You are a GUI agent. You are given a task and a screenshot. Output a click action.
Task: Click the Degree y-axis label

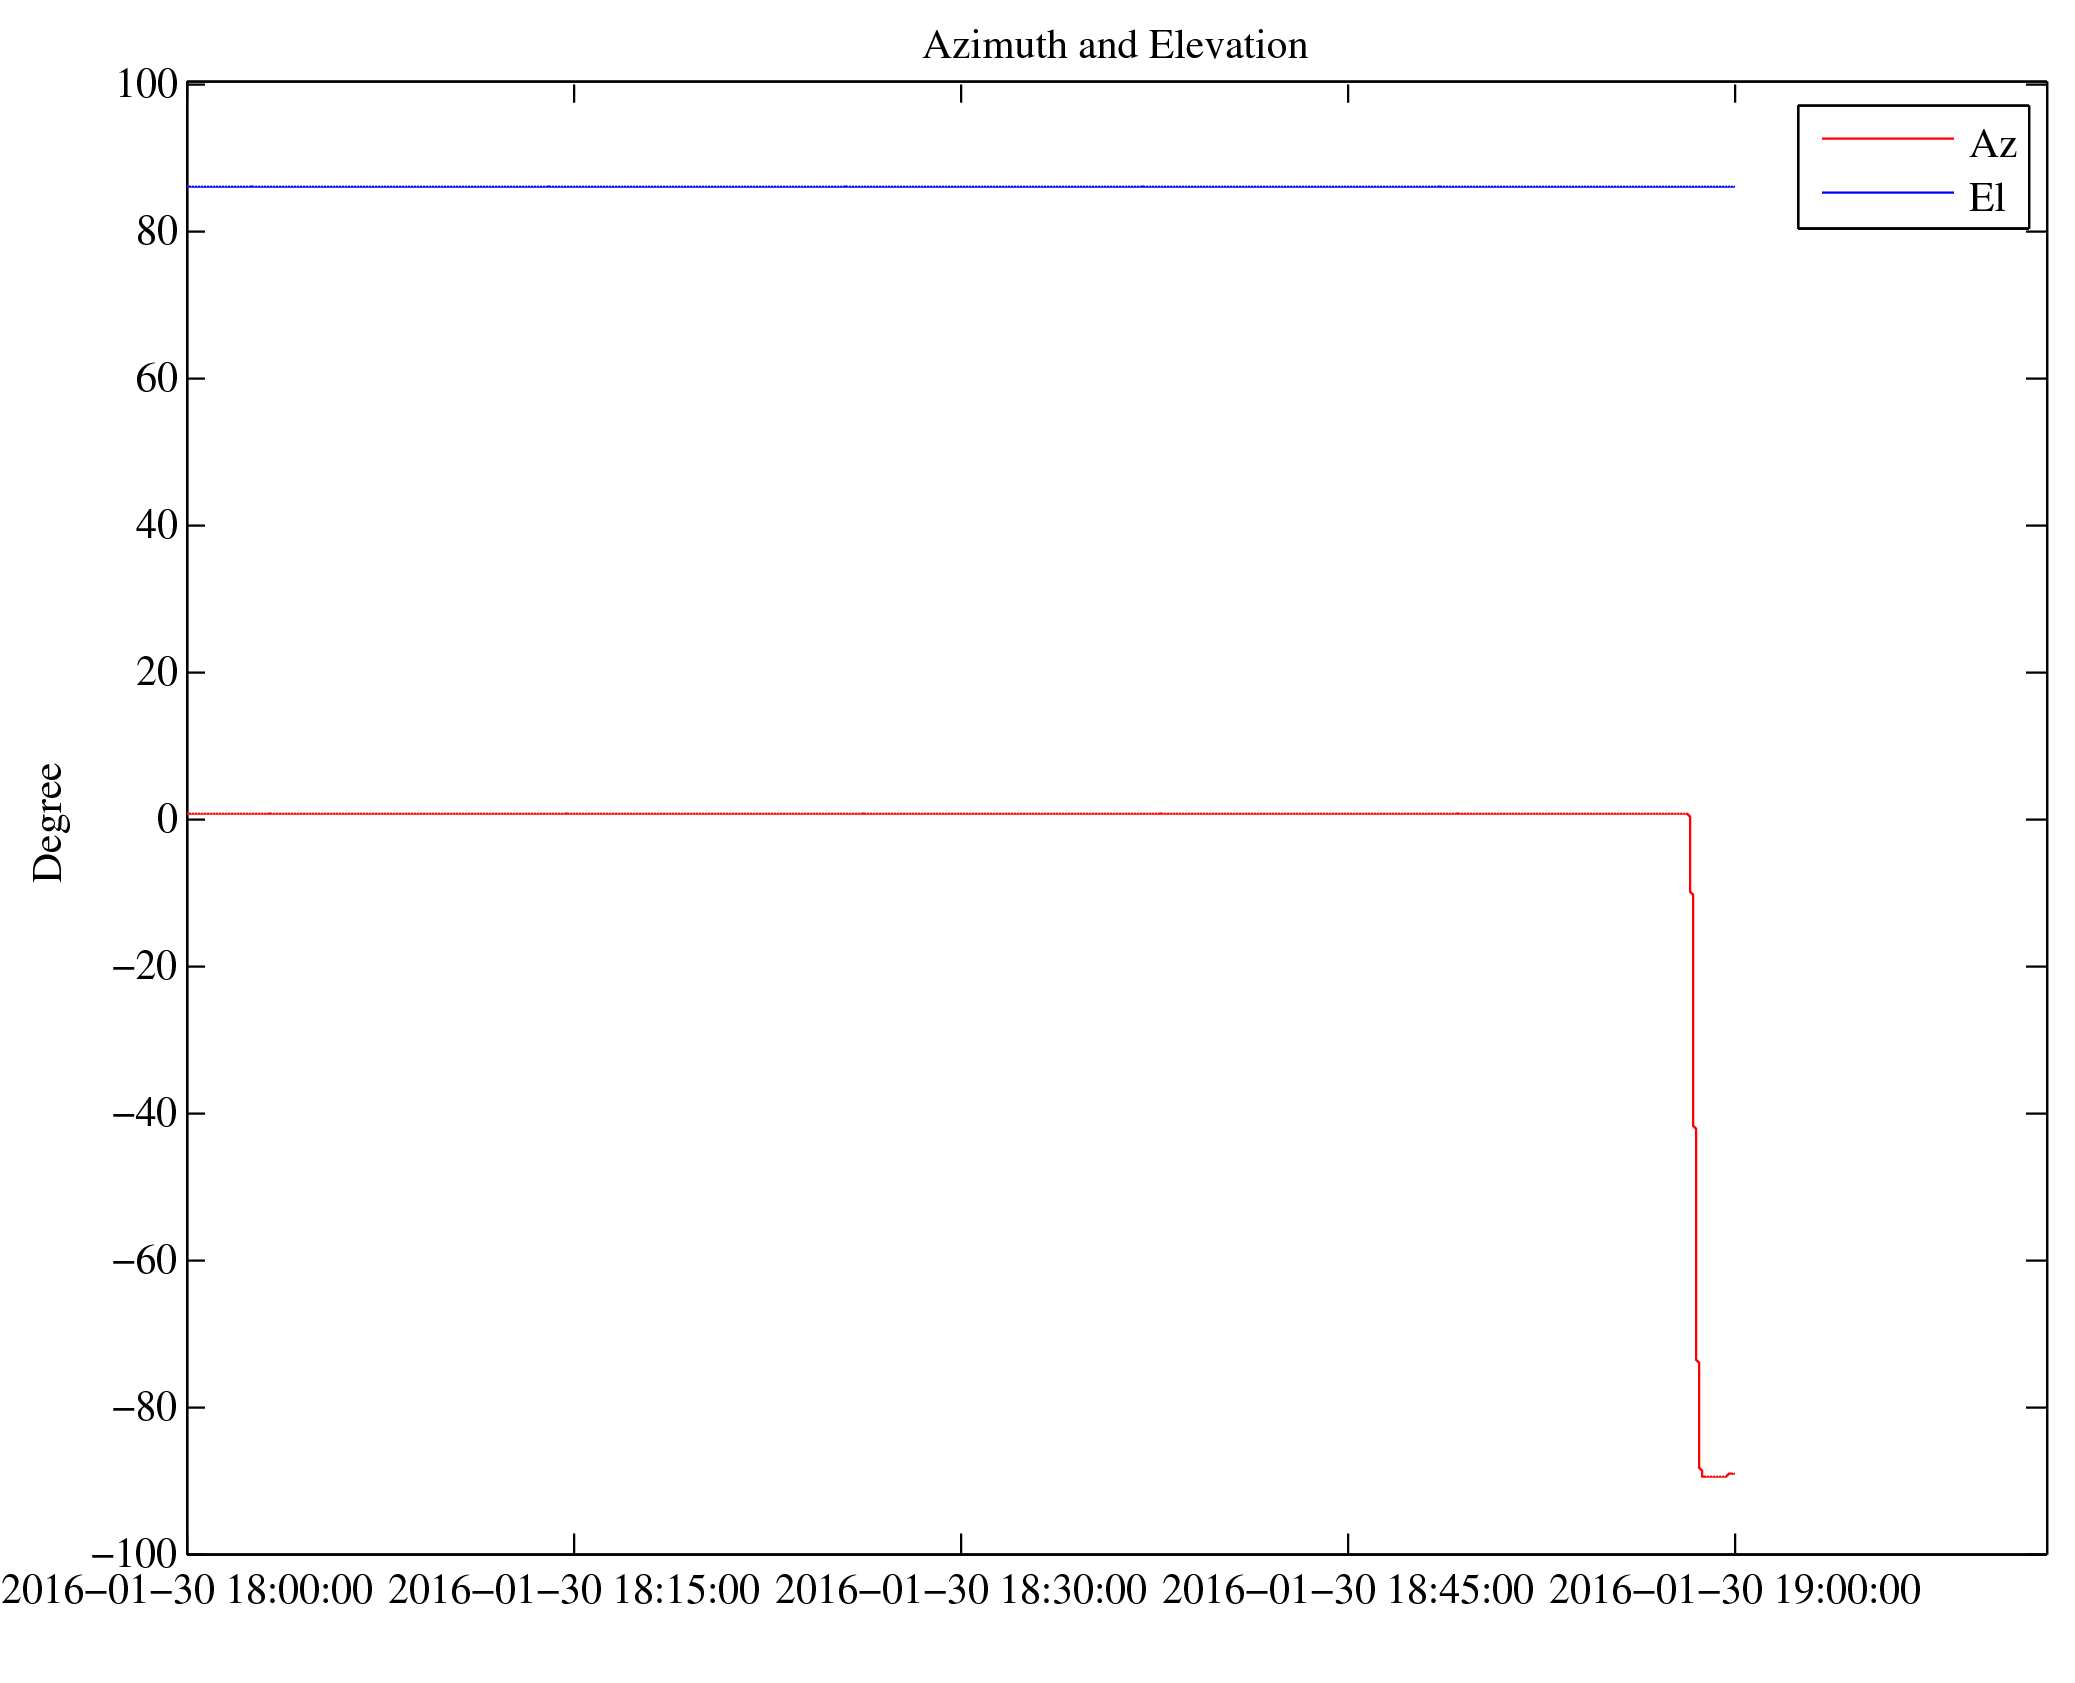pyautogui.click(x=48, y=822)
